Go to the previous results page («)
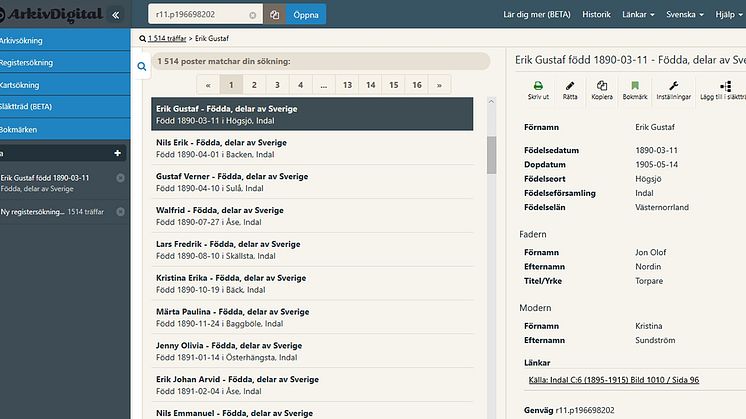This screenshot has height=419, width=746. coord(208,85)
